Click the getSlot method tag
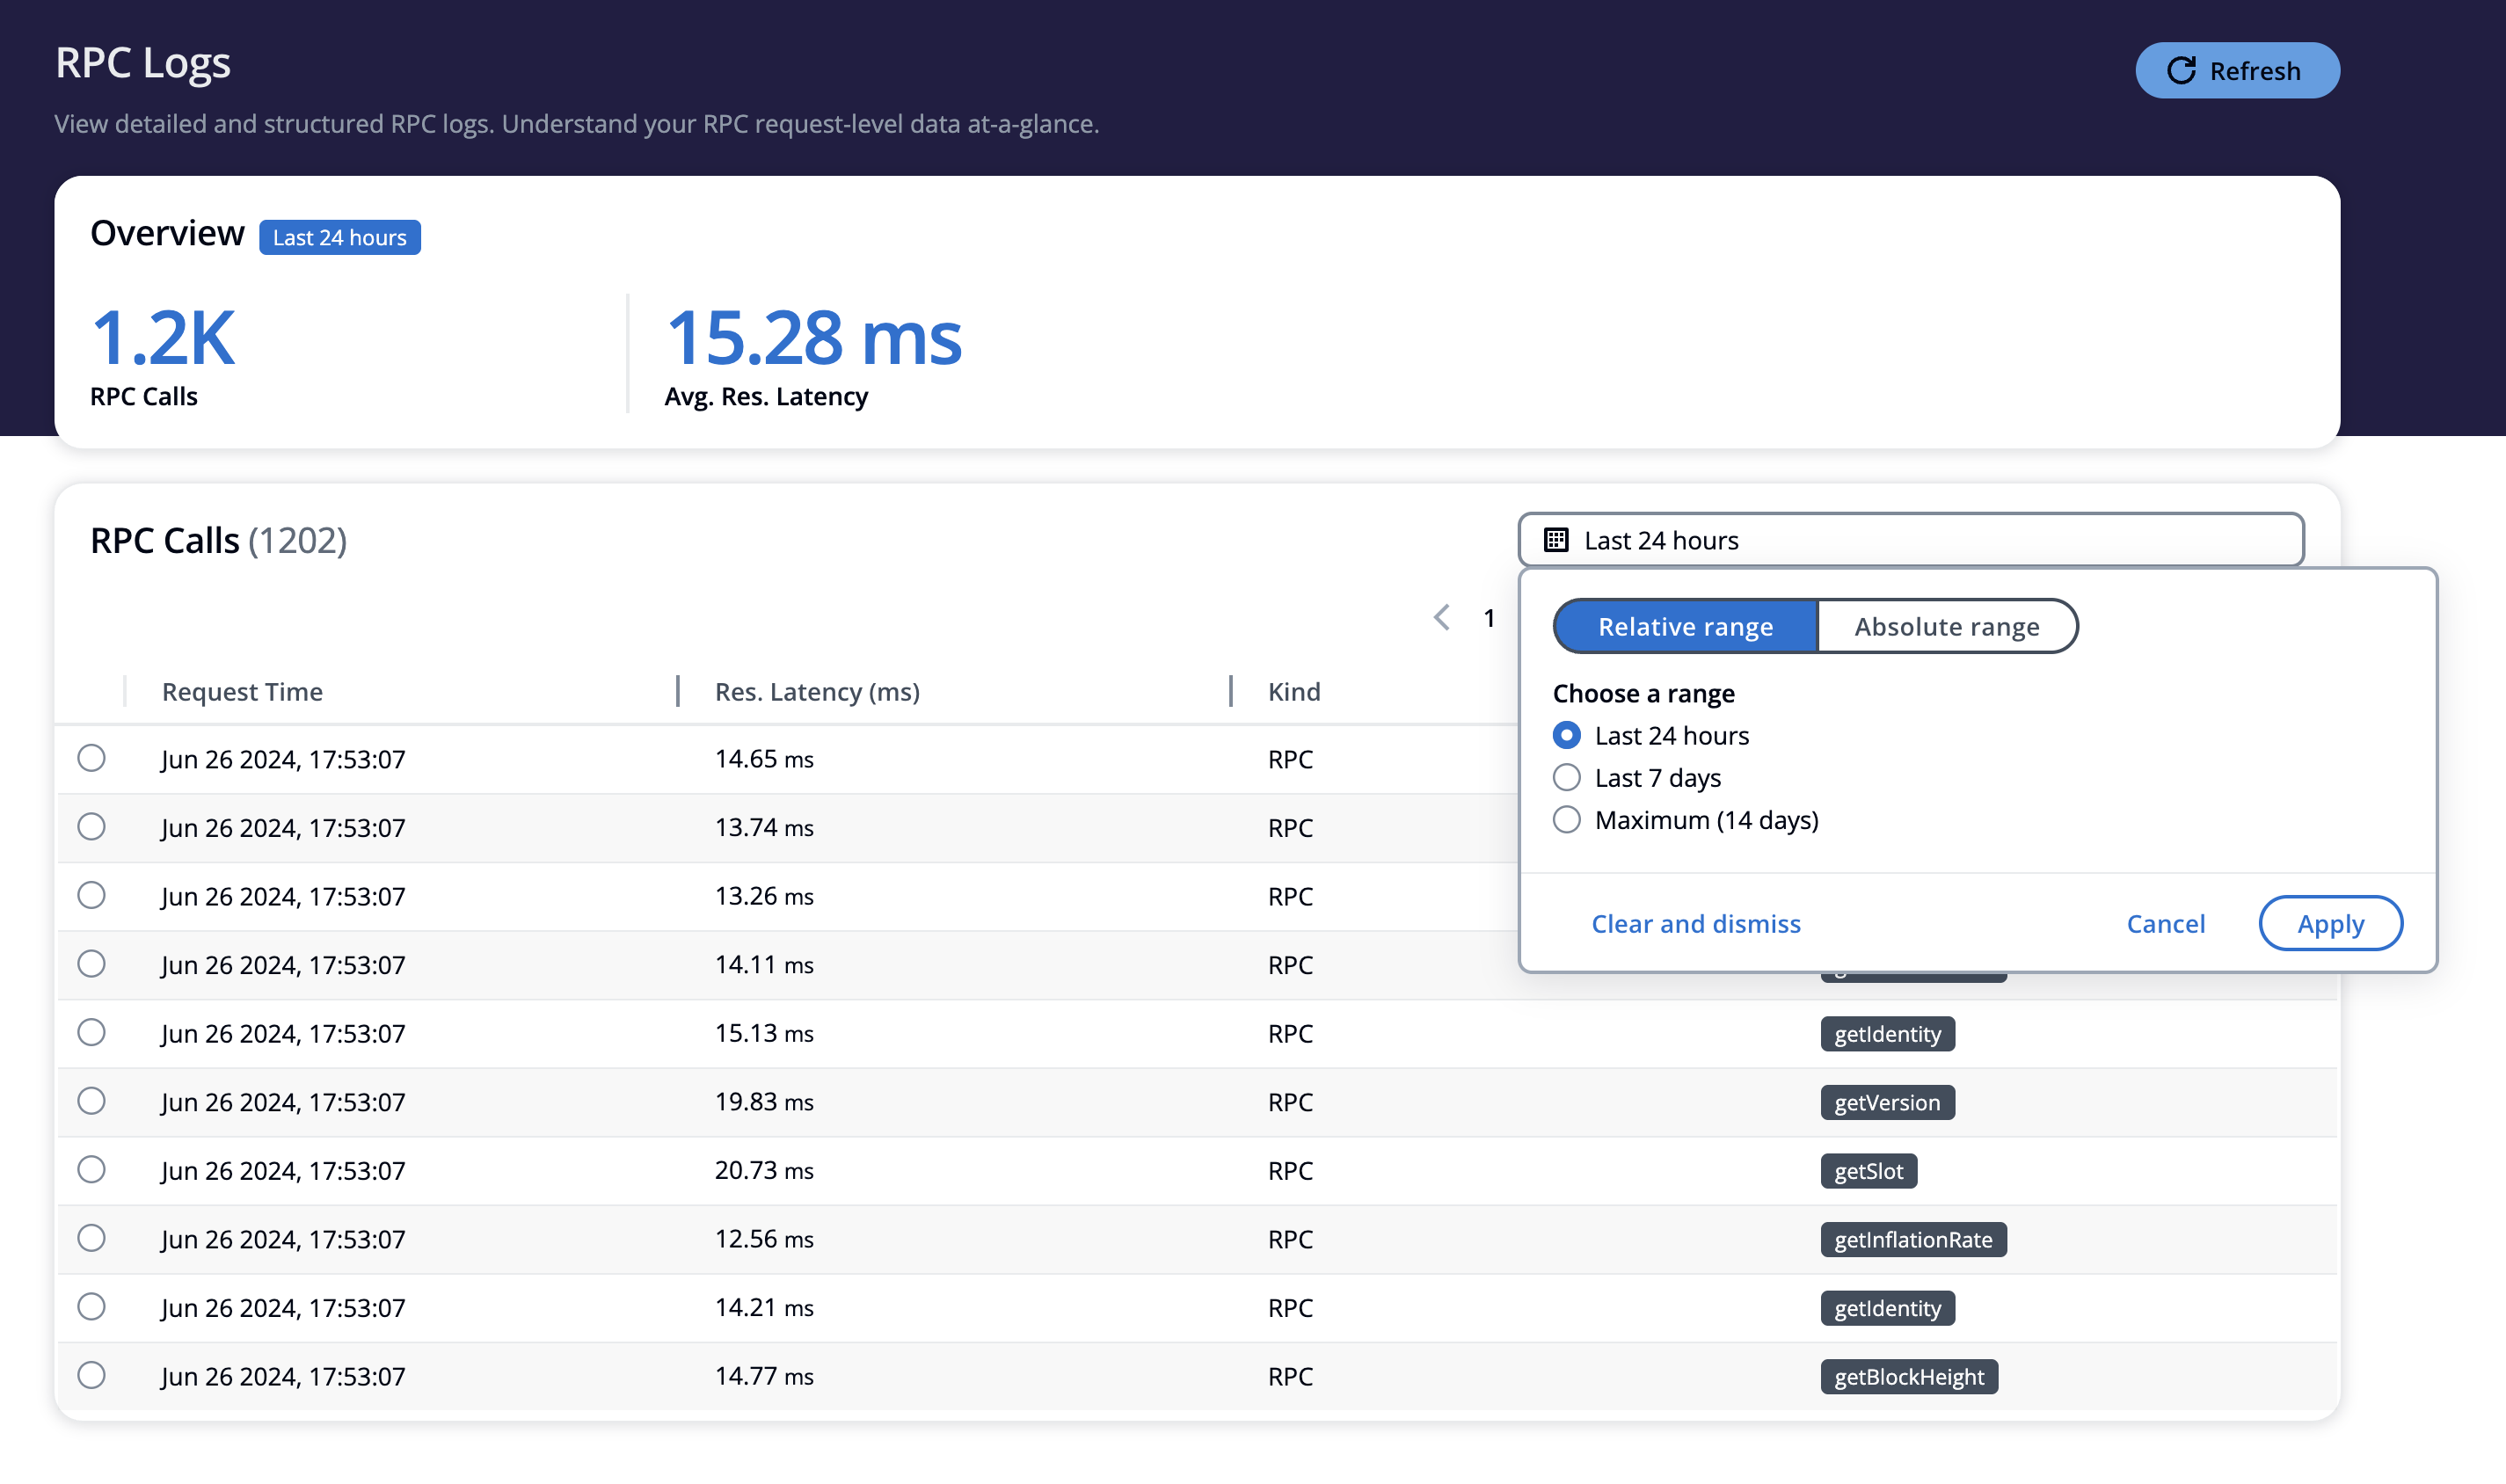Viewport: 2506px width, 1484px height. point(1868,1171)
